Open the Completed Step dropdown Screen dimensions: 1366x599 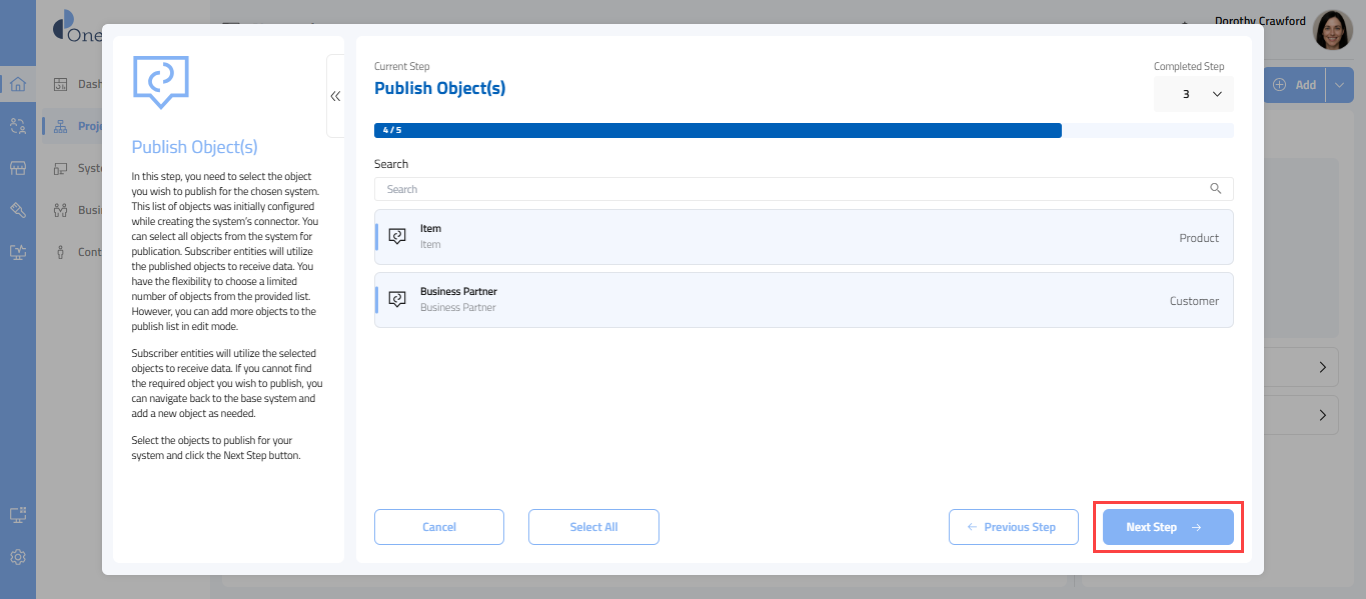pyautogui.click(x=1193, y=94)
